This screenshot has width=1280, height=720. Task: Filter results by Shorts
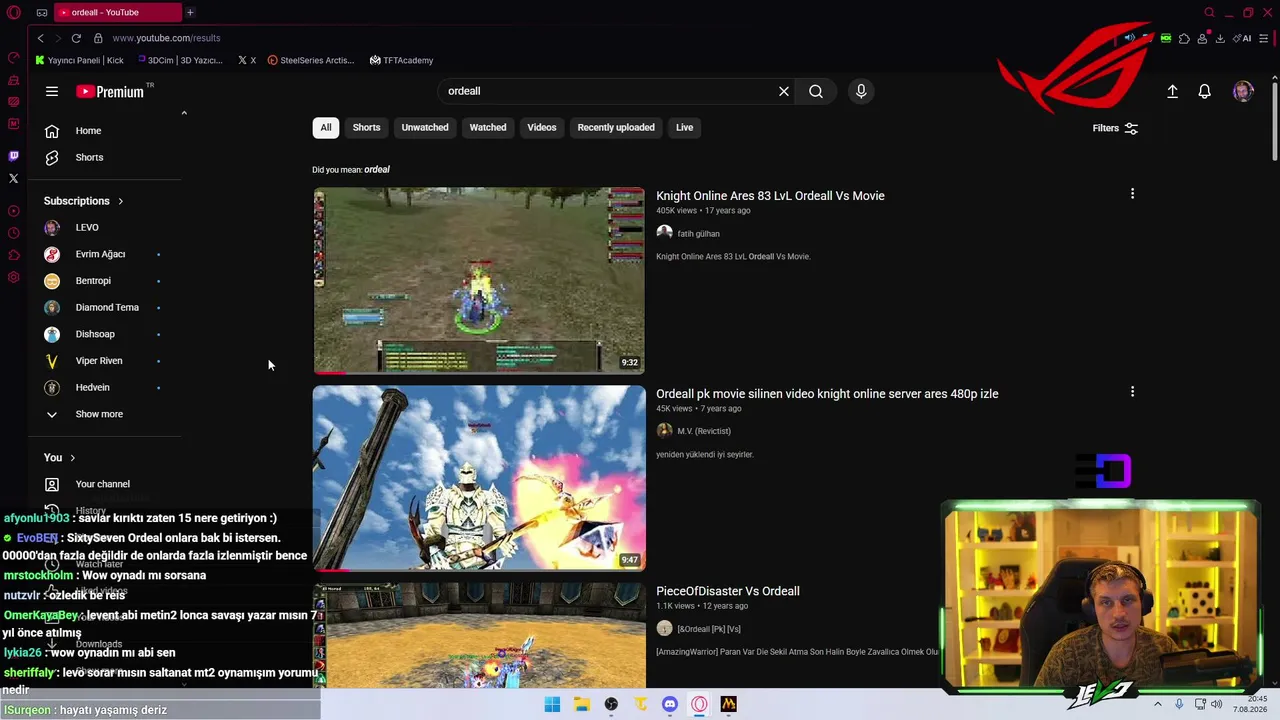(x=366, y=127)
